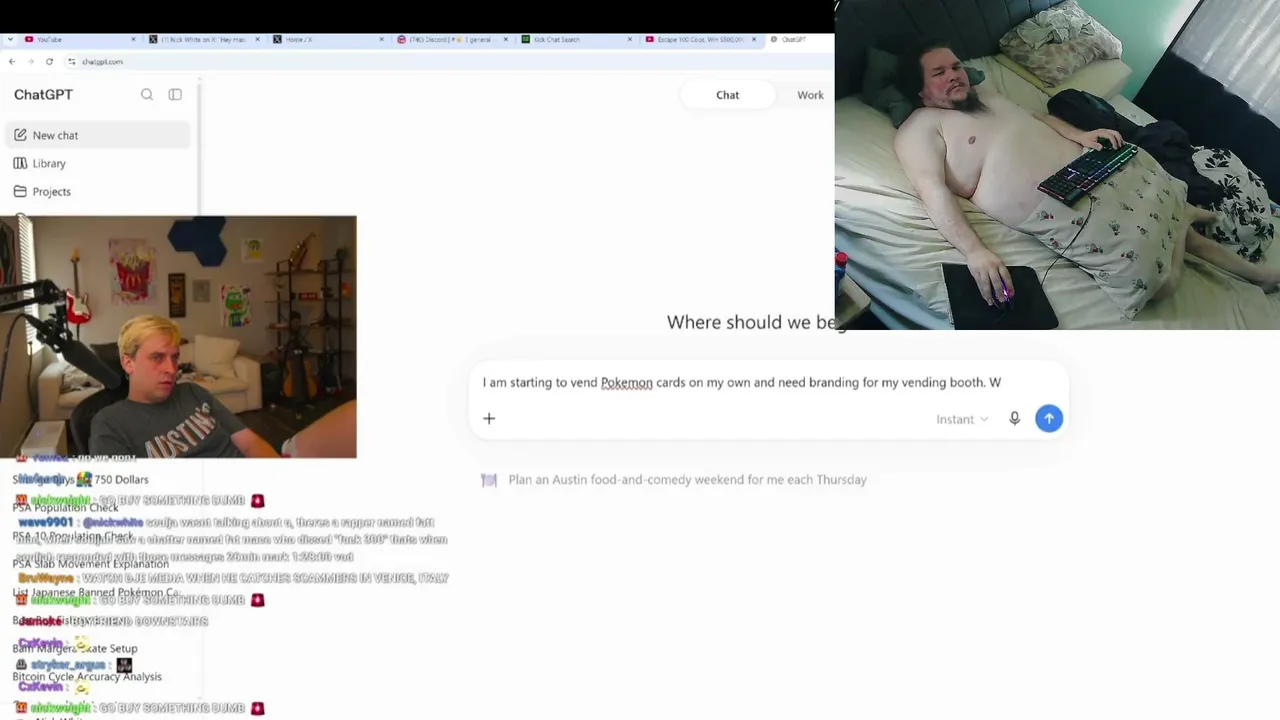The image size is (1280, 720).
Task: Open the Instant model selector dropdown
Action: click(x=962, y=419)
